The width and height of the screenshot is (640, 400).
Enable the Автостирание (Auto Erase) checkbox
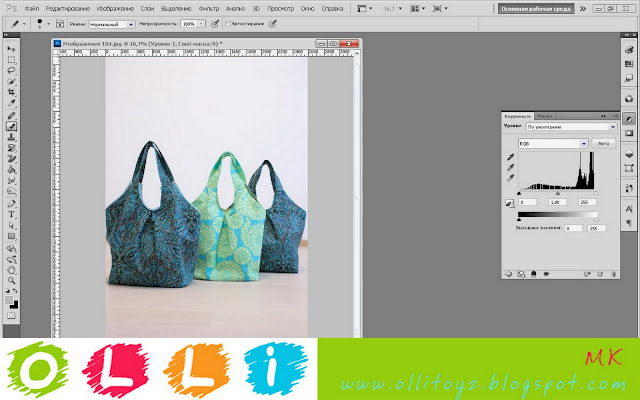click(x=228, y=24)
